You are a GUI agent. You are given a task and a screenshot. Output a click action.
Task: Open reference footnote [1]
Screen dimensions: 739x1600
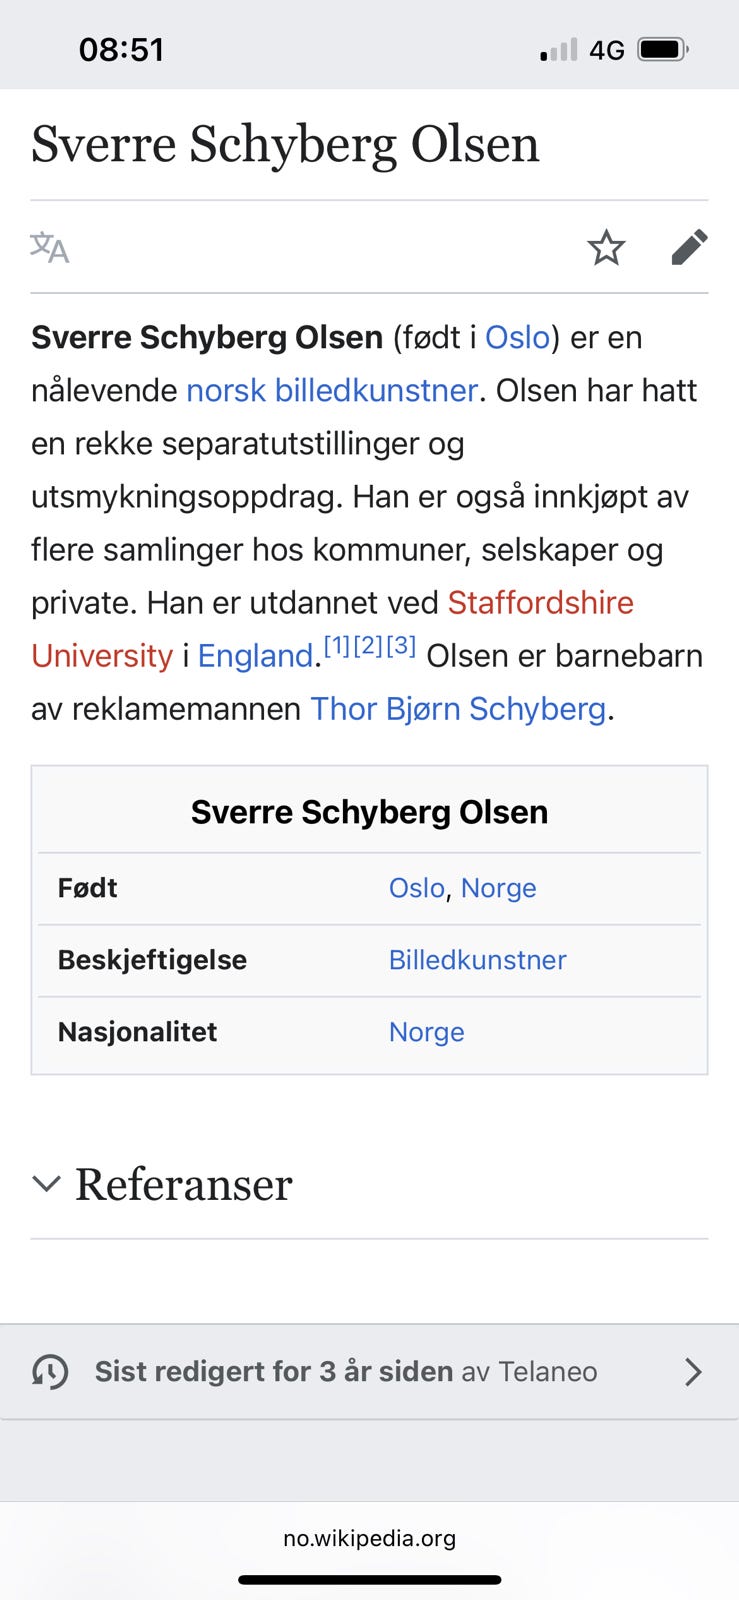[337, 646]
